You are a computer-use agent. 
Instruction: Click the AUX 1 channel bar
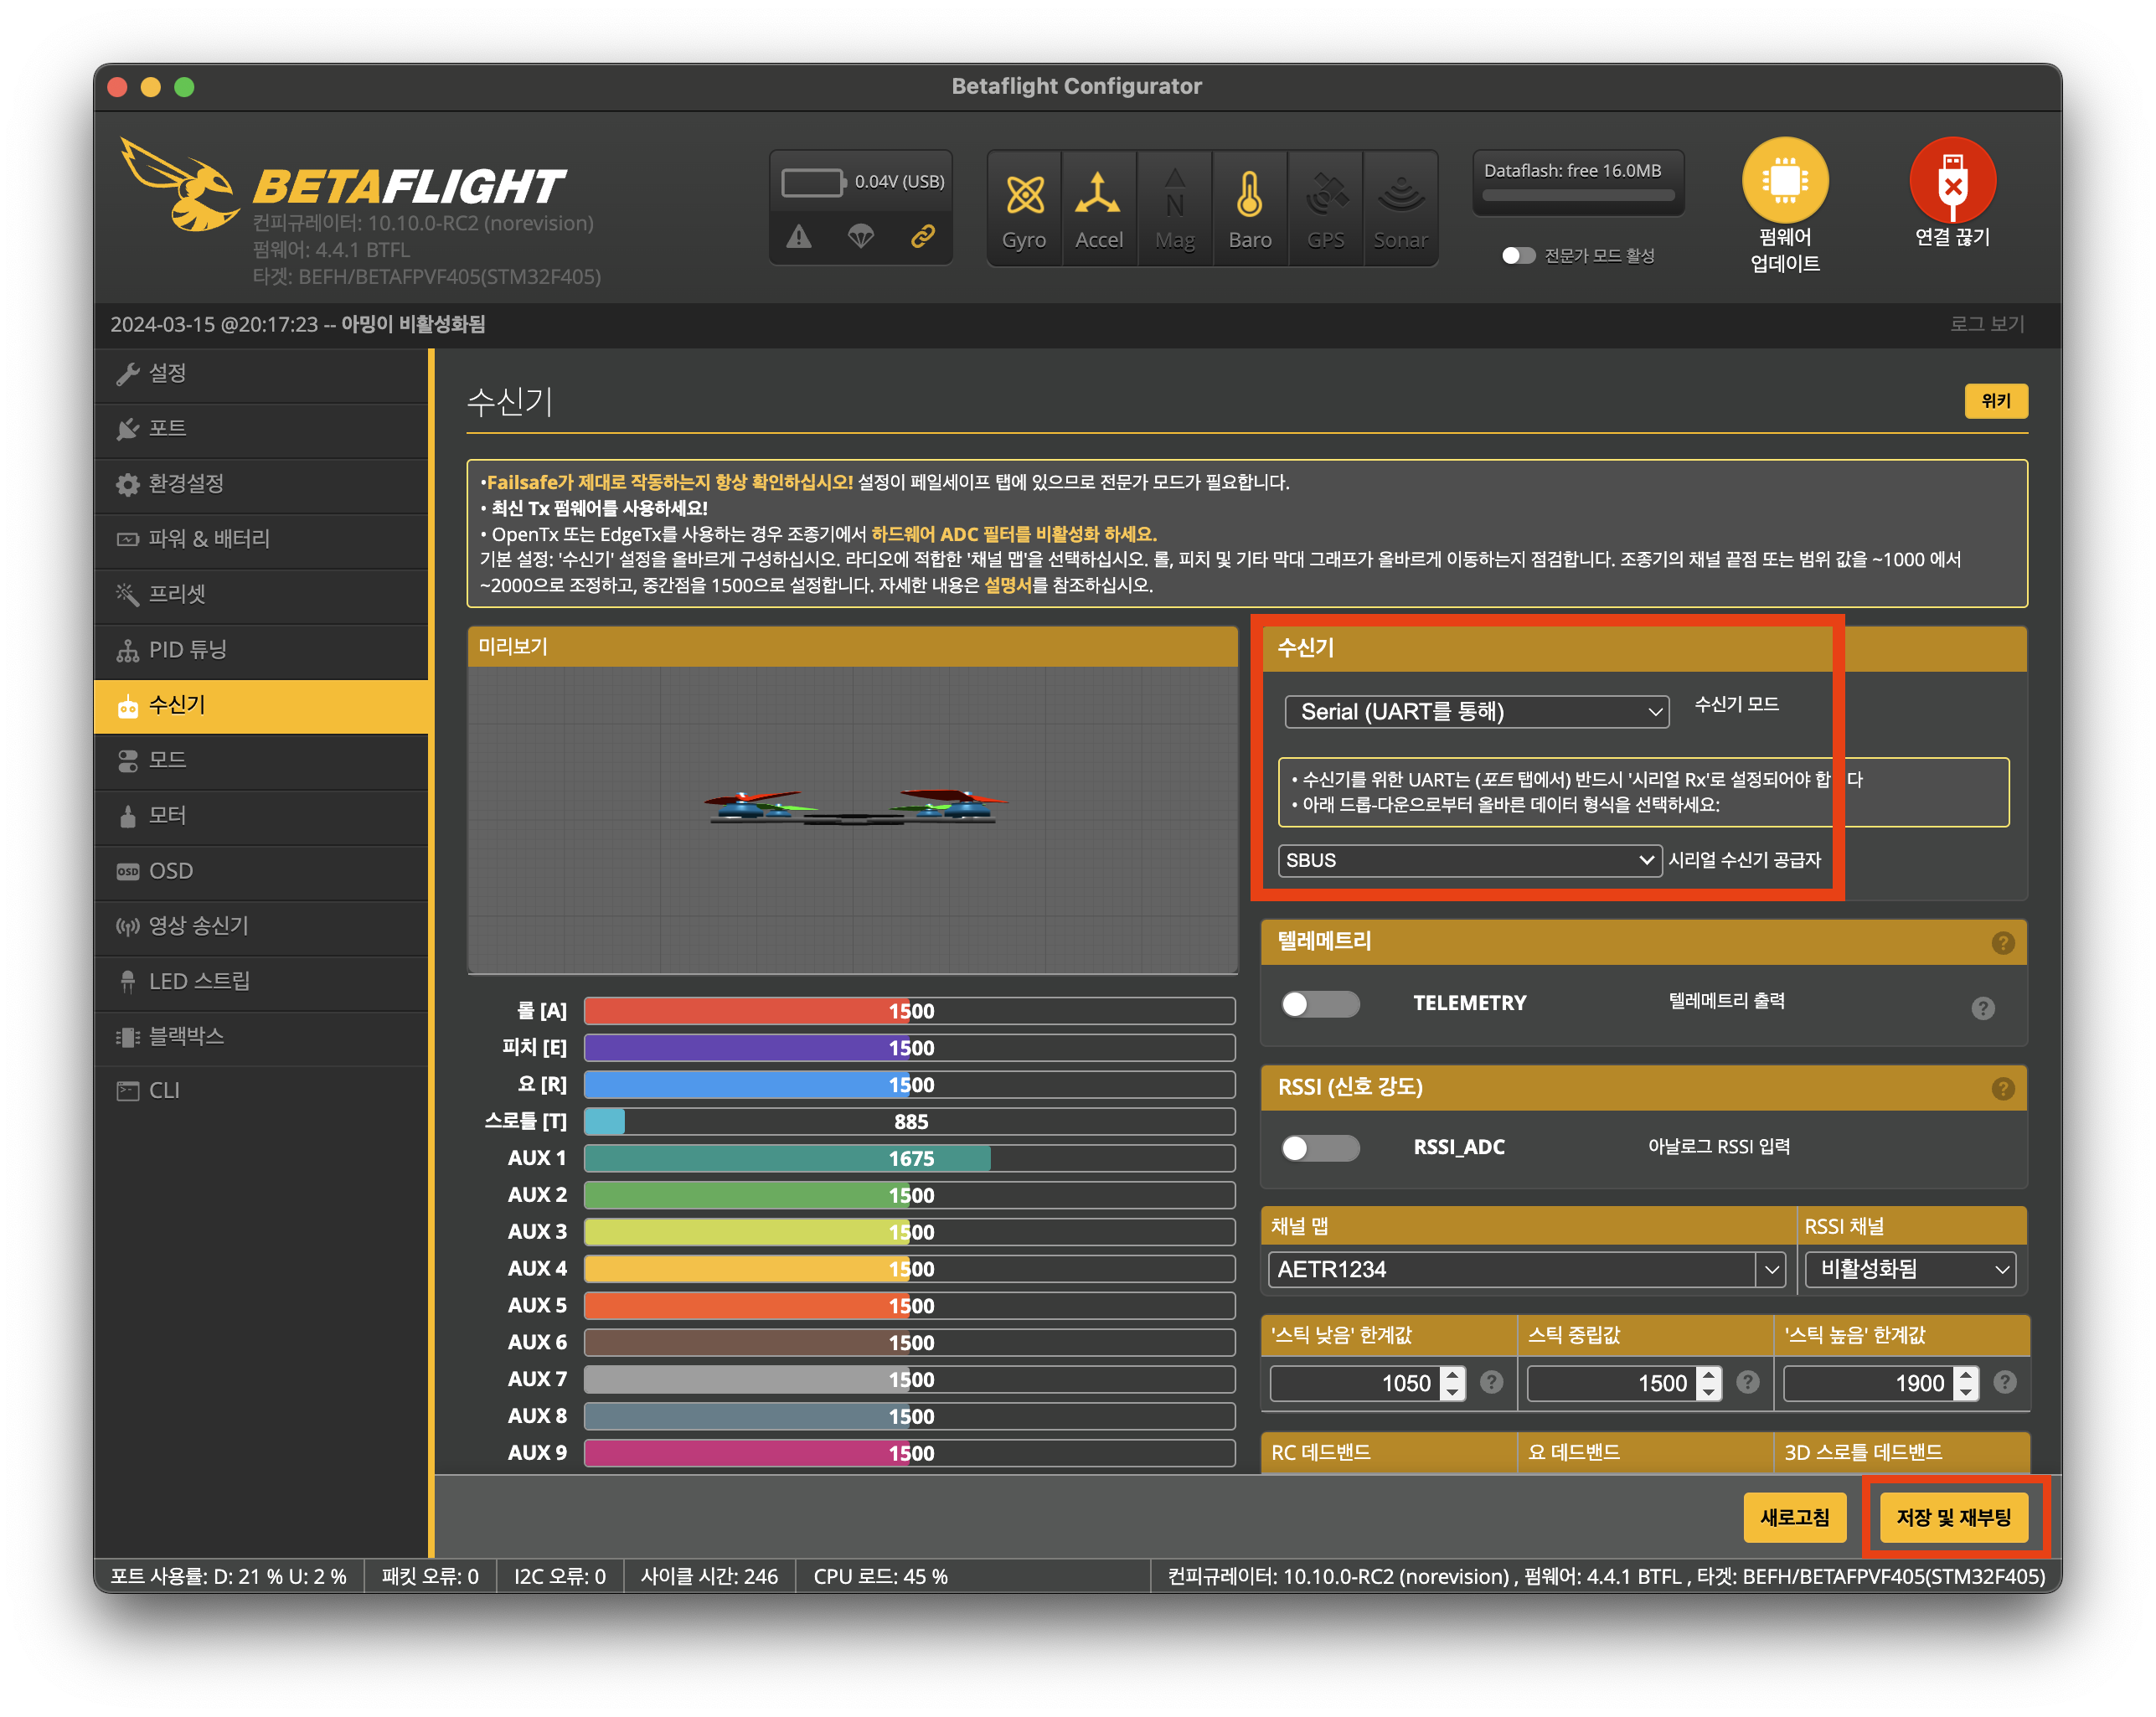pyautogui.click(x=908, y=1158)
